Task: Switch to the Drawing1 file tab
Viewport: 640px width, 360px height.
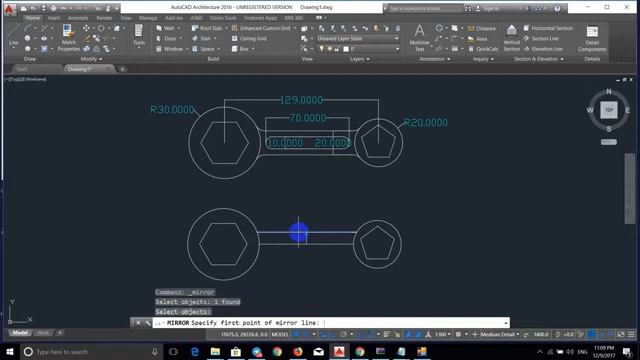Action: click(x=80, y=69)
